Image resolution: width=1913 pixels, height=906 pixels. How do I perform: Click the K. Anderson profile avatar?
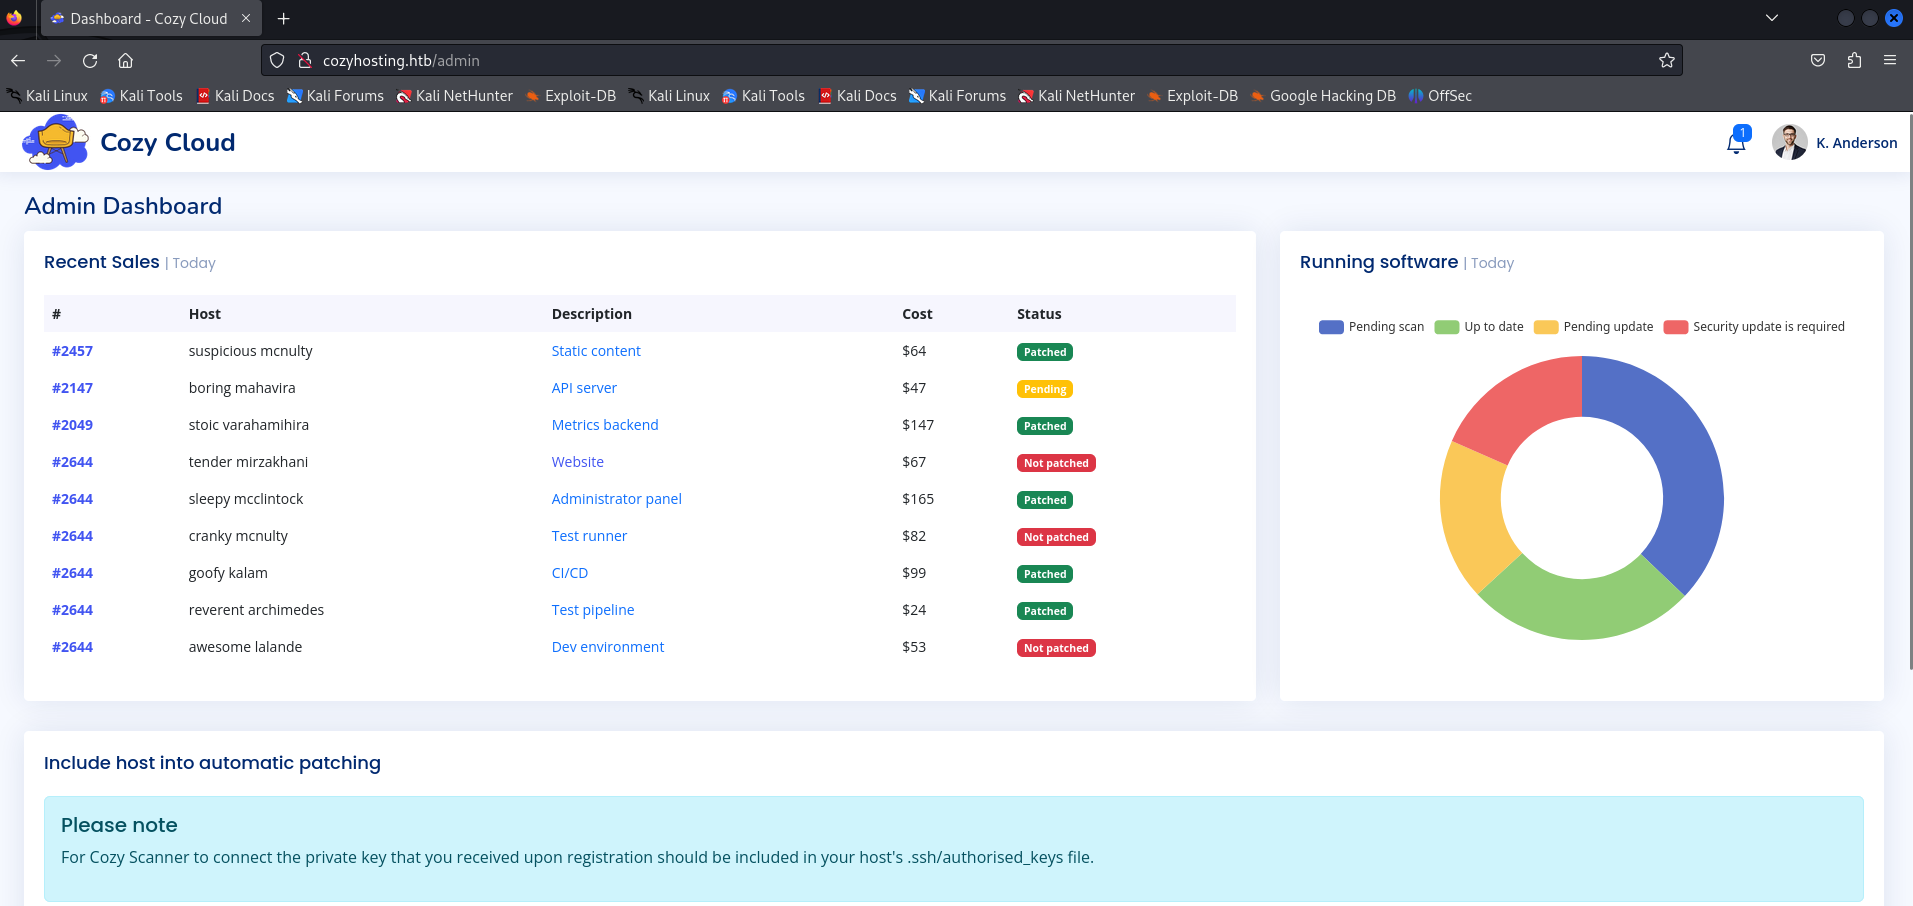coord(1789,142)
